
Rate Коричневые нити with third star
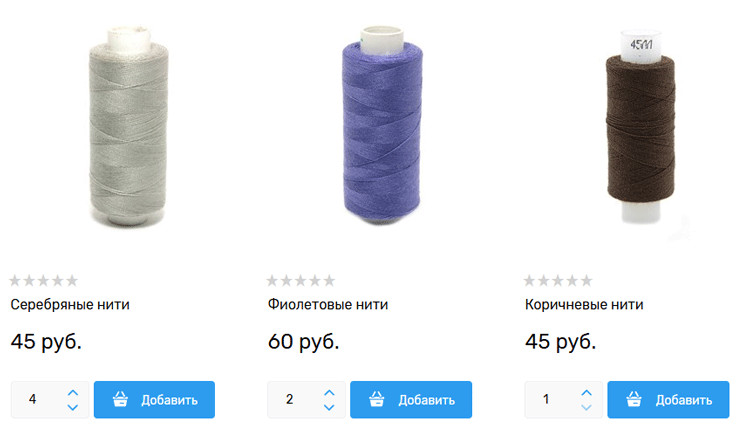coord(558,280)
